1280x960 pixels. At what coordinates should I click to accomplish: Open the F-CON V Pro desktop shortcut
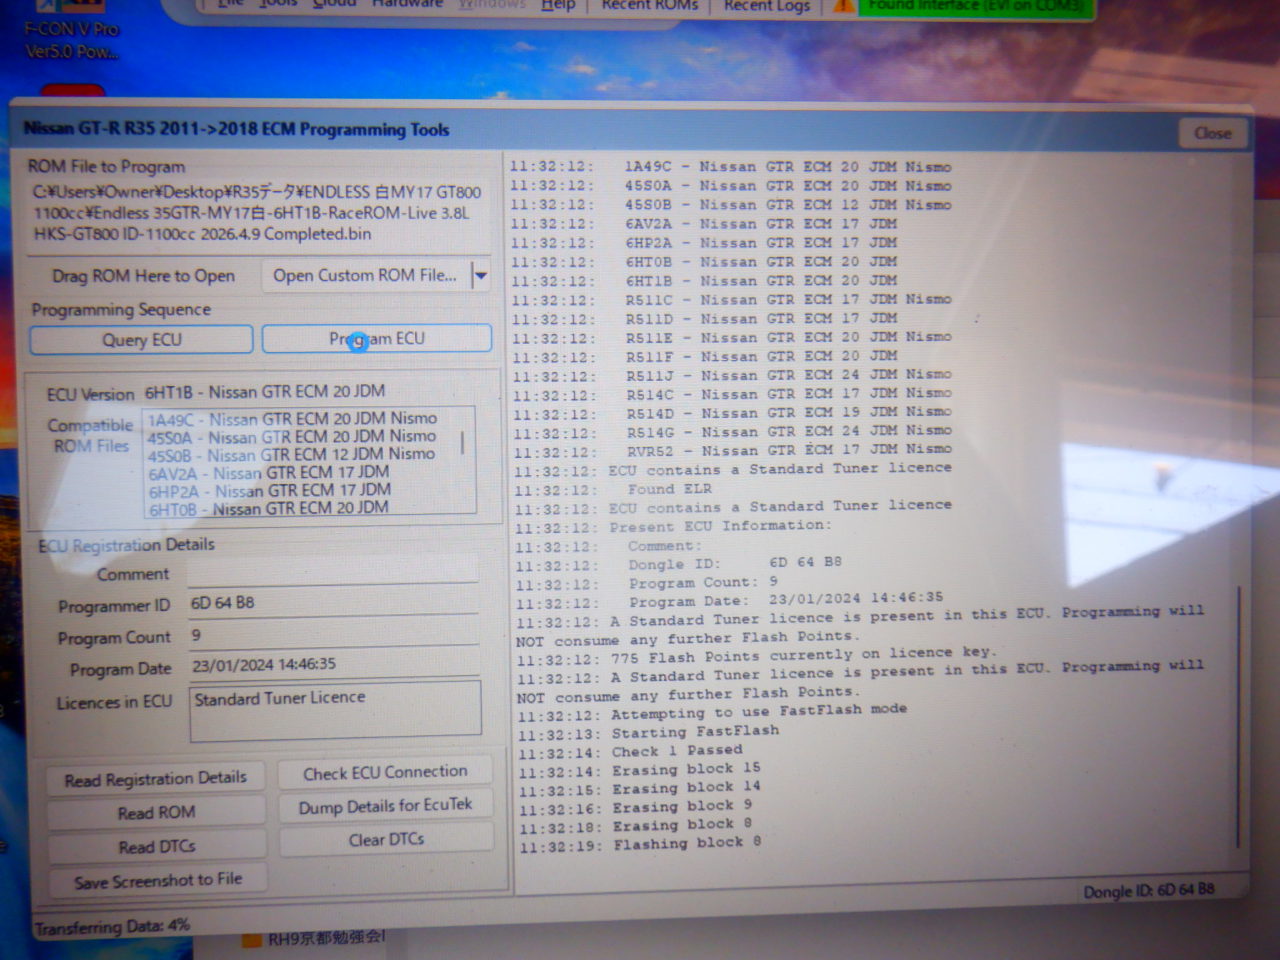(x=70, y=38)
